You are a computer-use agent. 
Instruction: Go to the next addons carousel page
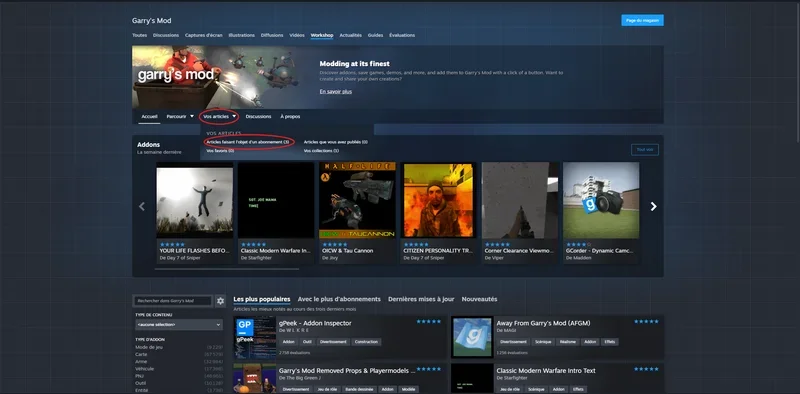(653, 206)
